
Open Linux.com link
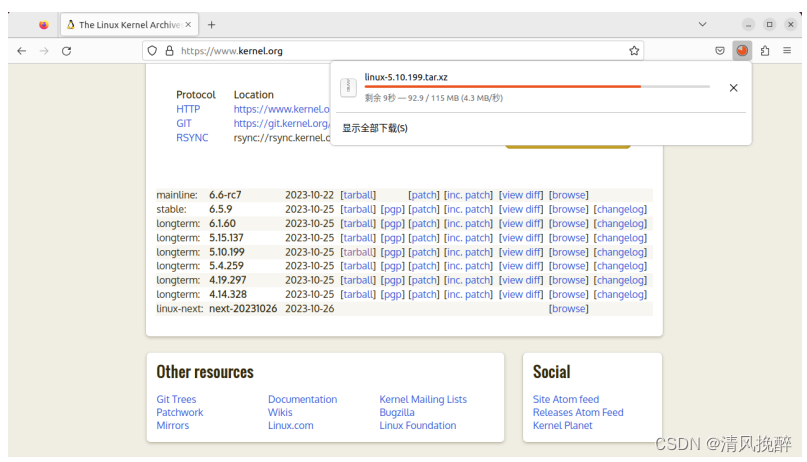pos(290,425)
